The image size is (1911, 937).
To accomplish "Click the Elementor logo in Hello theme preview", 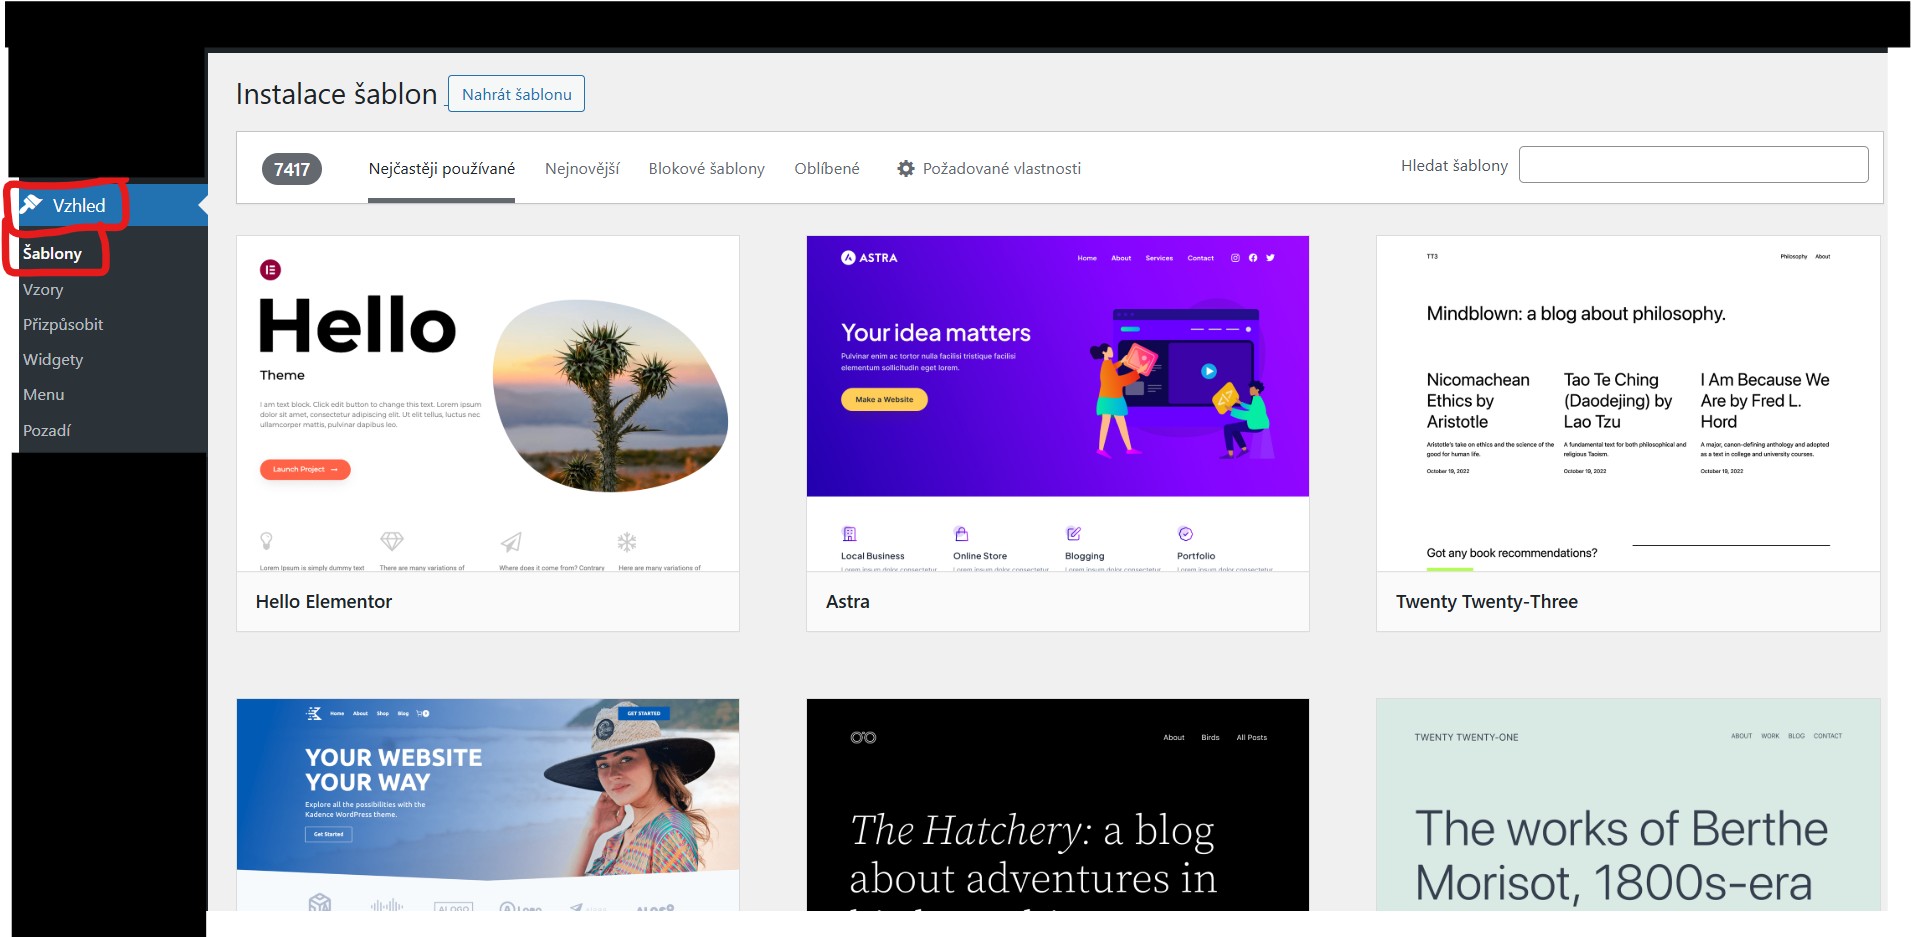I will pyautogui.click(x=270, y=270).
